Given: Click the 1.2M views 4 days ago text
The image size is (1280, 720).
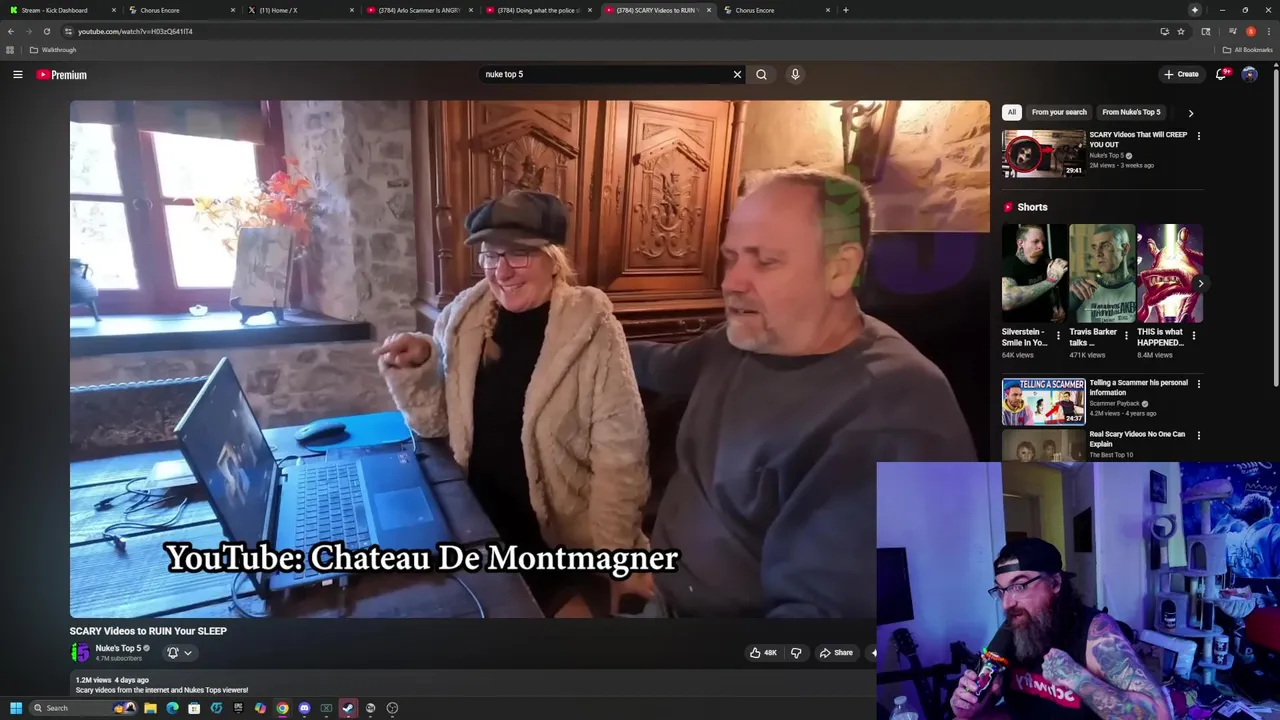Looking at the screenshot, I should click(112, 680).
